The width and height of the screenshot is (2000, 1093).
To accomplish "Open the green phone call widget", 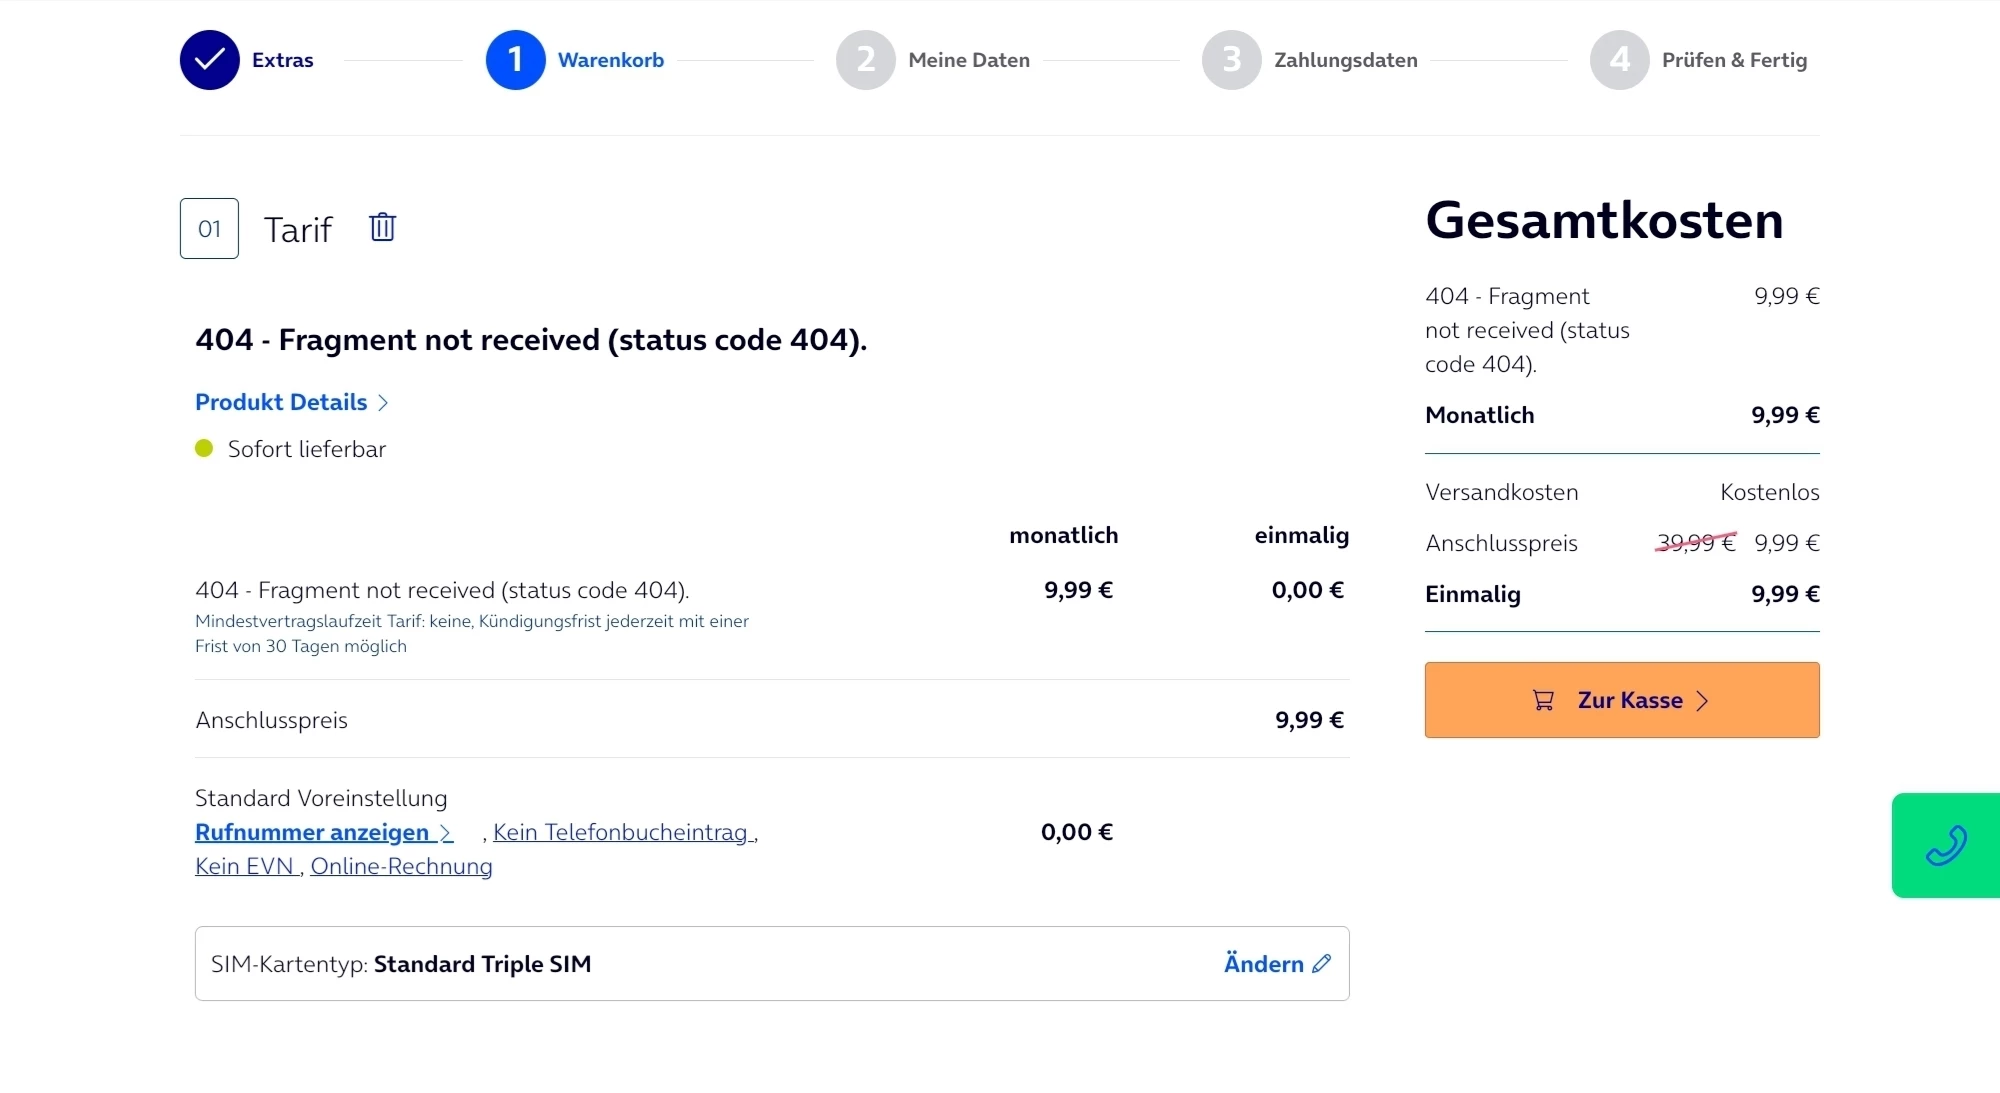I will coord(1945,845).
